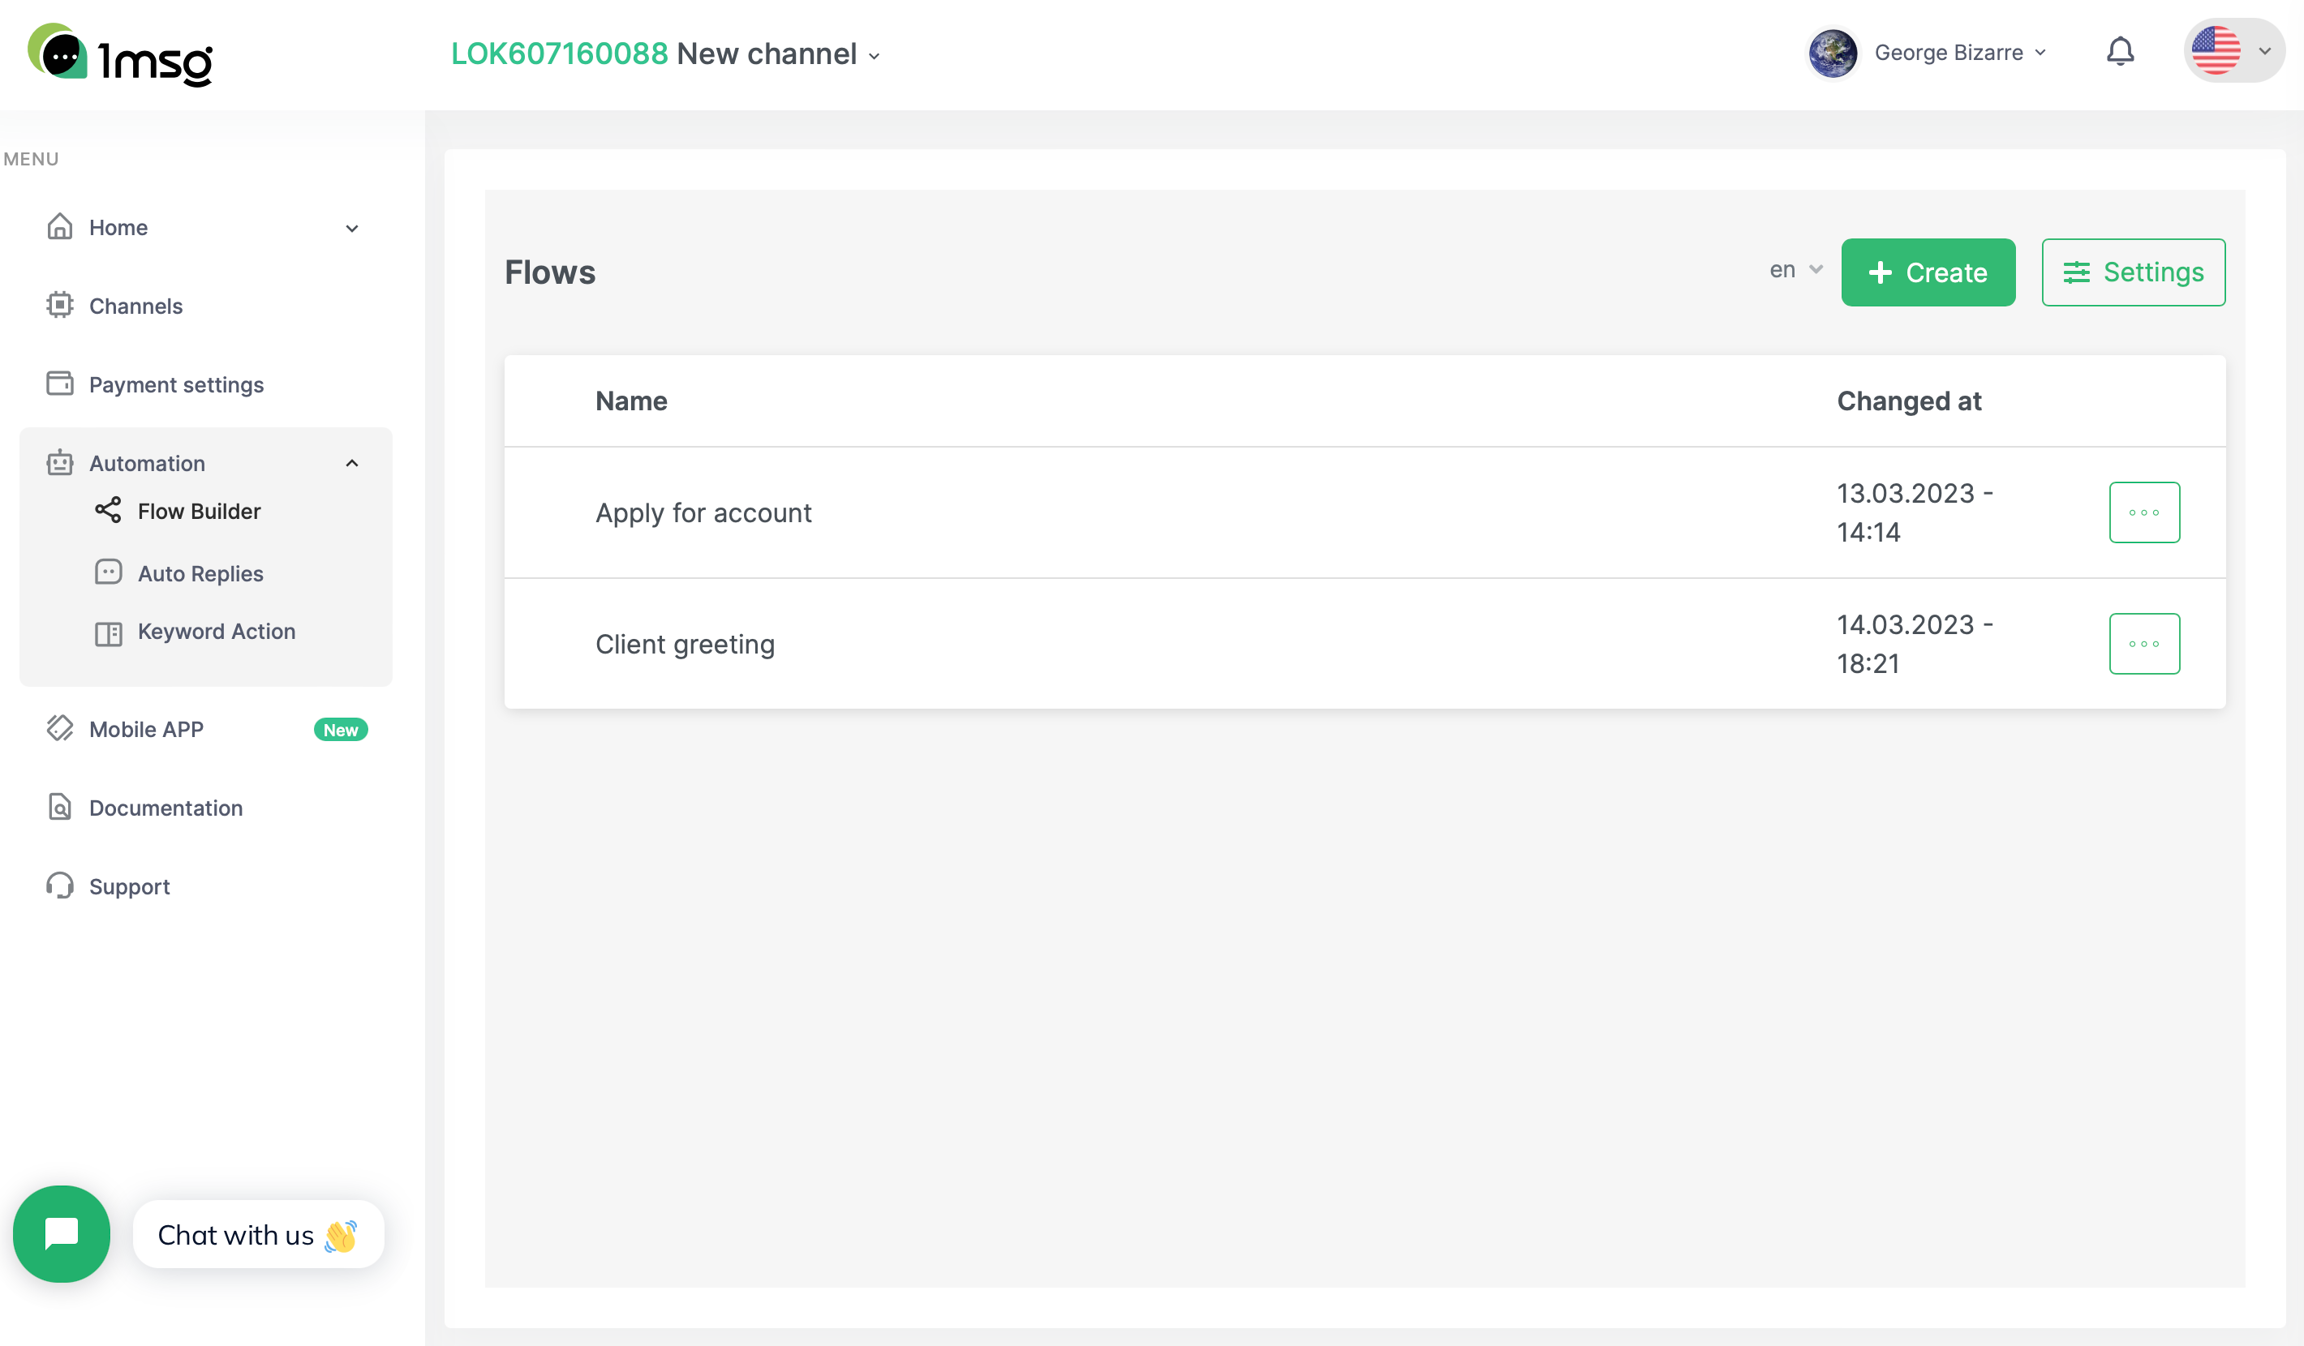Viewport: 2304px width, 1346px height.
Task: Open the US flag language dropdown
Action: pyautogui.click(x=2234, y=51)
